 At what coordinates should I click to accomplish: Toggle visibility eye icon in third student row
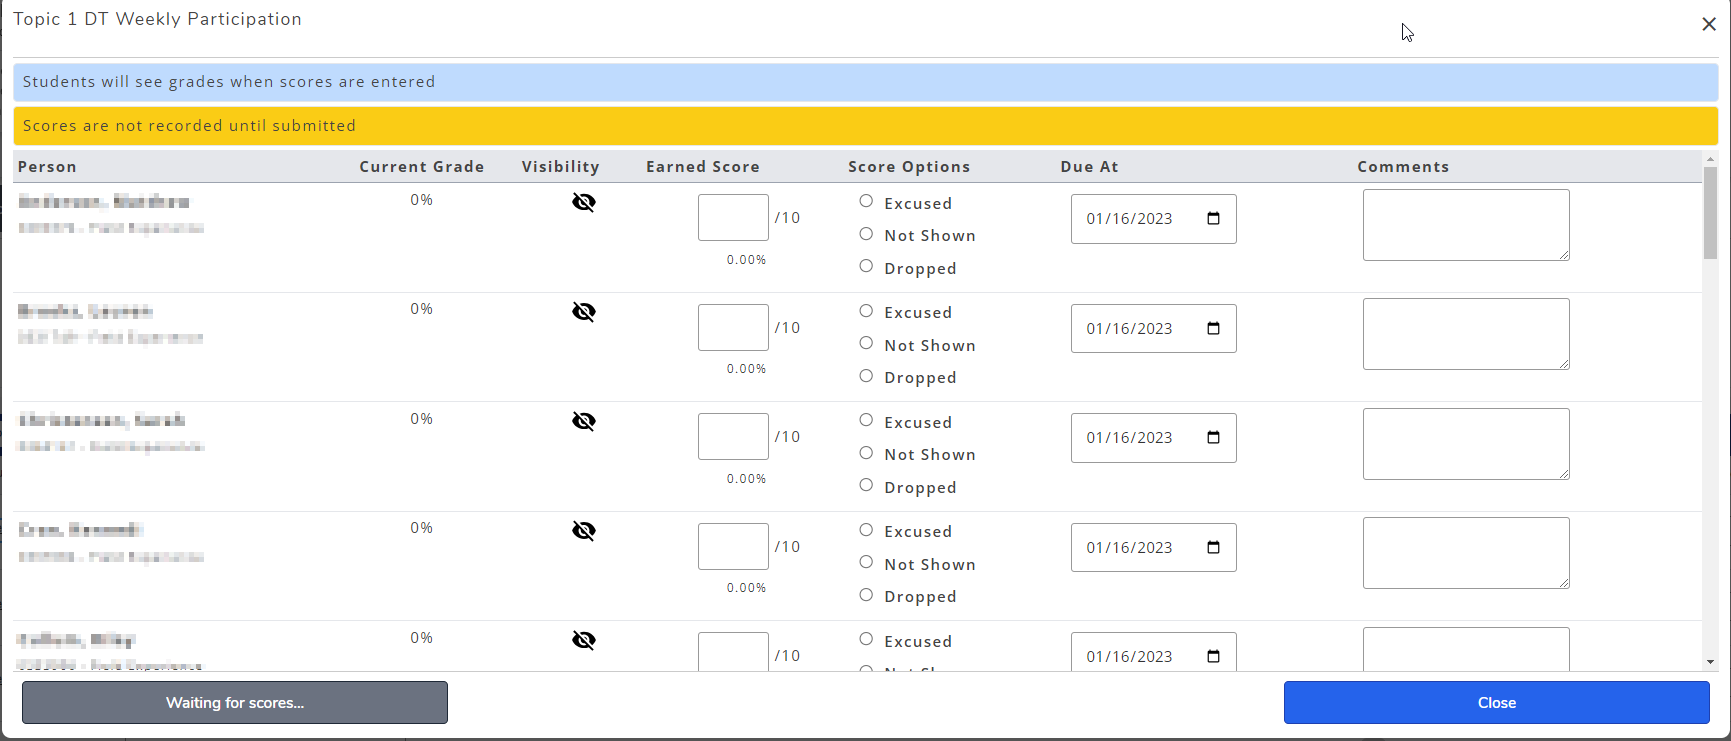coord(584,421)
